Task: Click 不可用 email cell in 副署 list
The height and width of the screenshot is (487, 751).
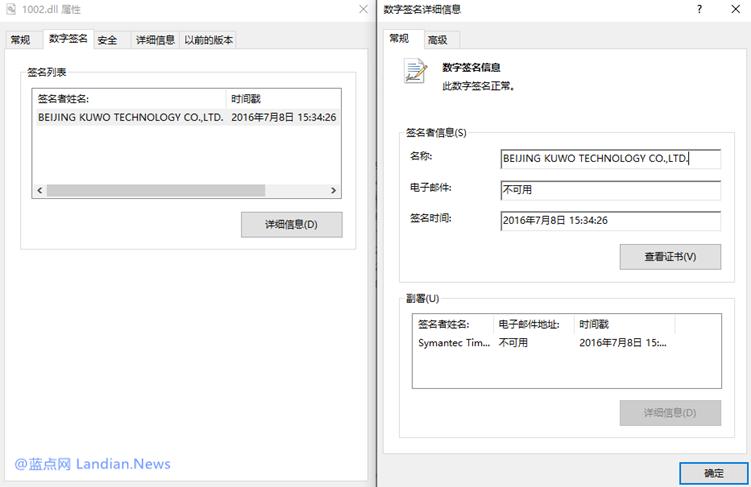Action: 513,343
